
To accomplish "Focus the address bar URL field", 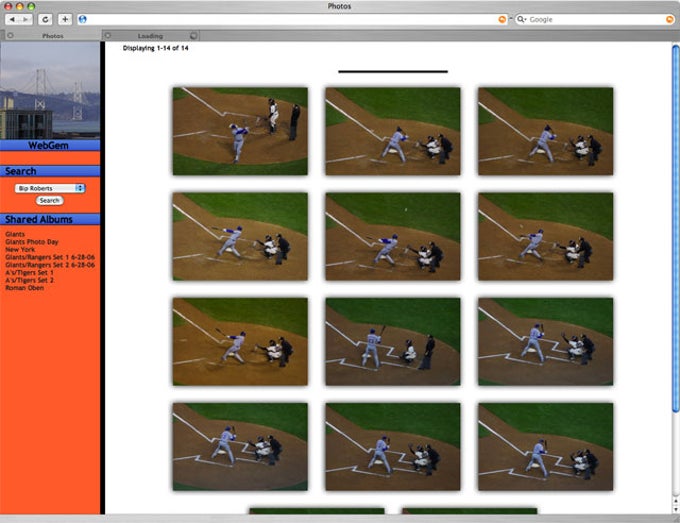I will click(x=291, y=20).
